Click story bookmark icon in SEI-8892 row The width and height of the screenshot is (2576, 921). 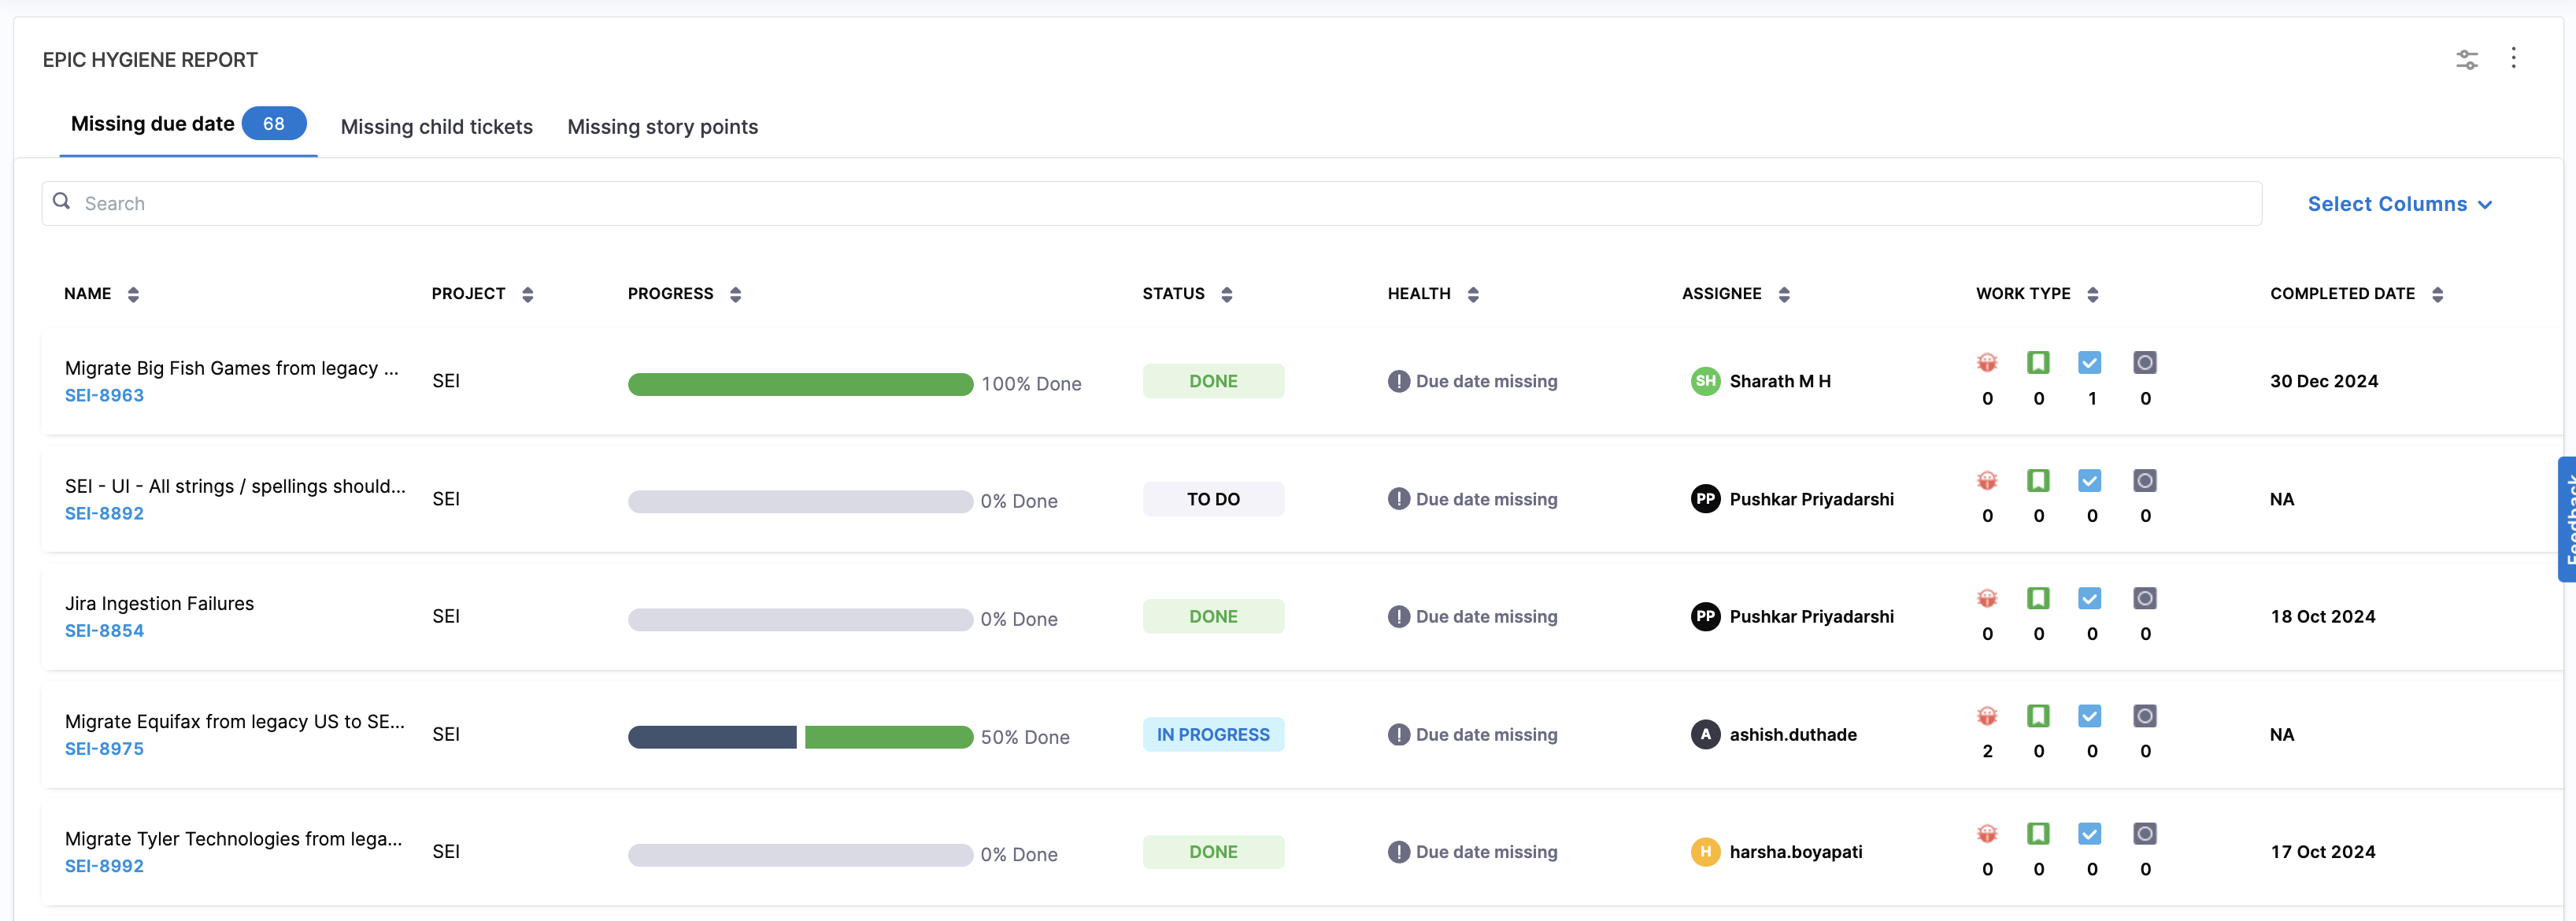point(2038,480)
